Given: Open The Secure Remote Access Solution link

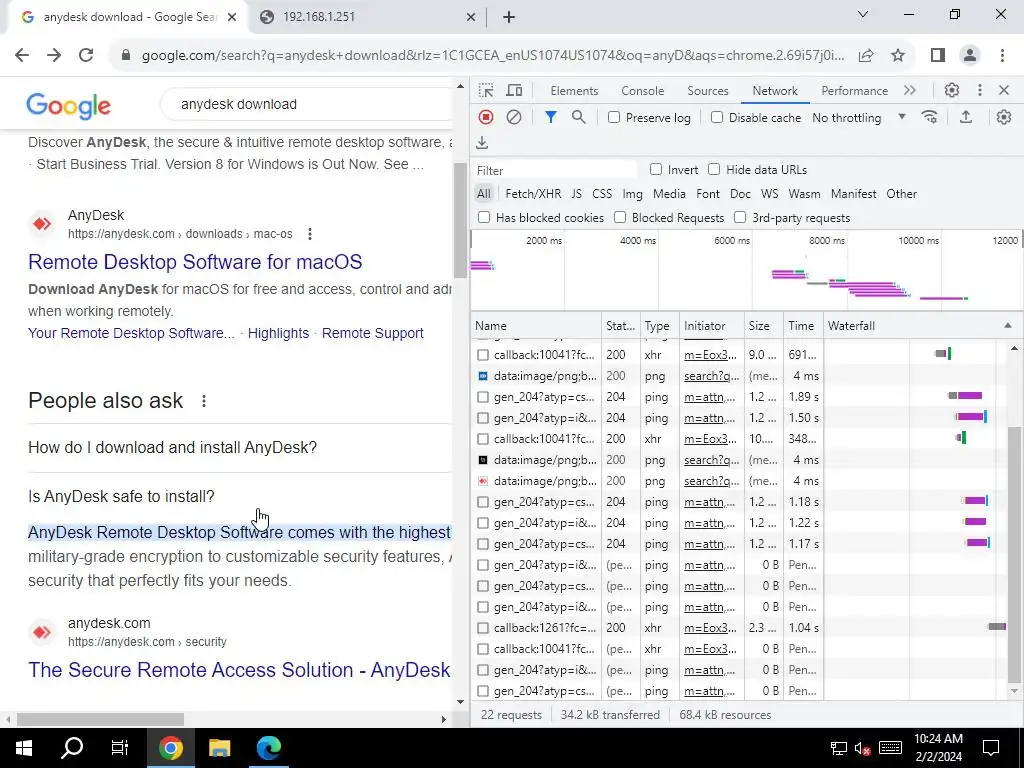Looking at the screenshot, I should (239, 670).
